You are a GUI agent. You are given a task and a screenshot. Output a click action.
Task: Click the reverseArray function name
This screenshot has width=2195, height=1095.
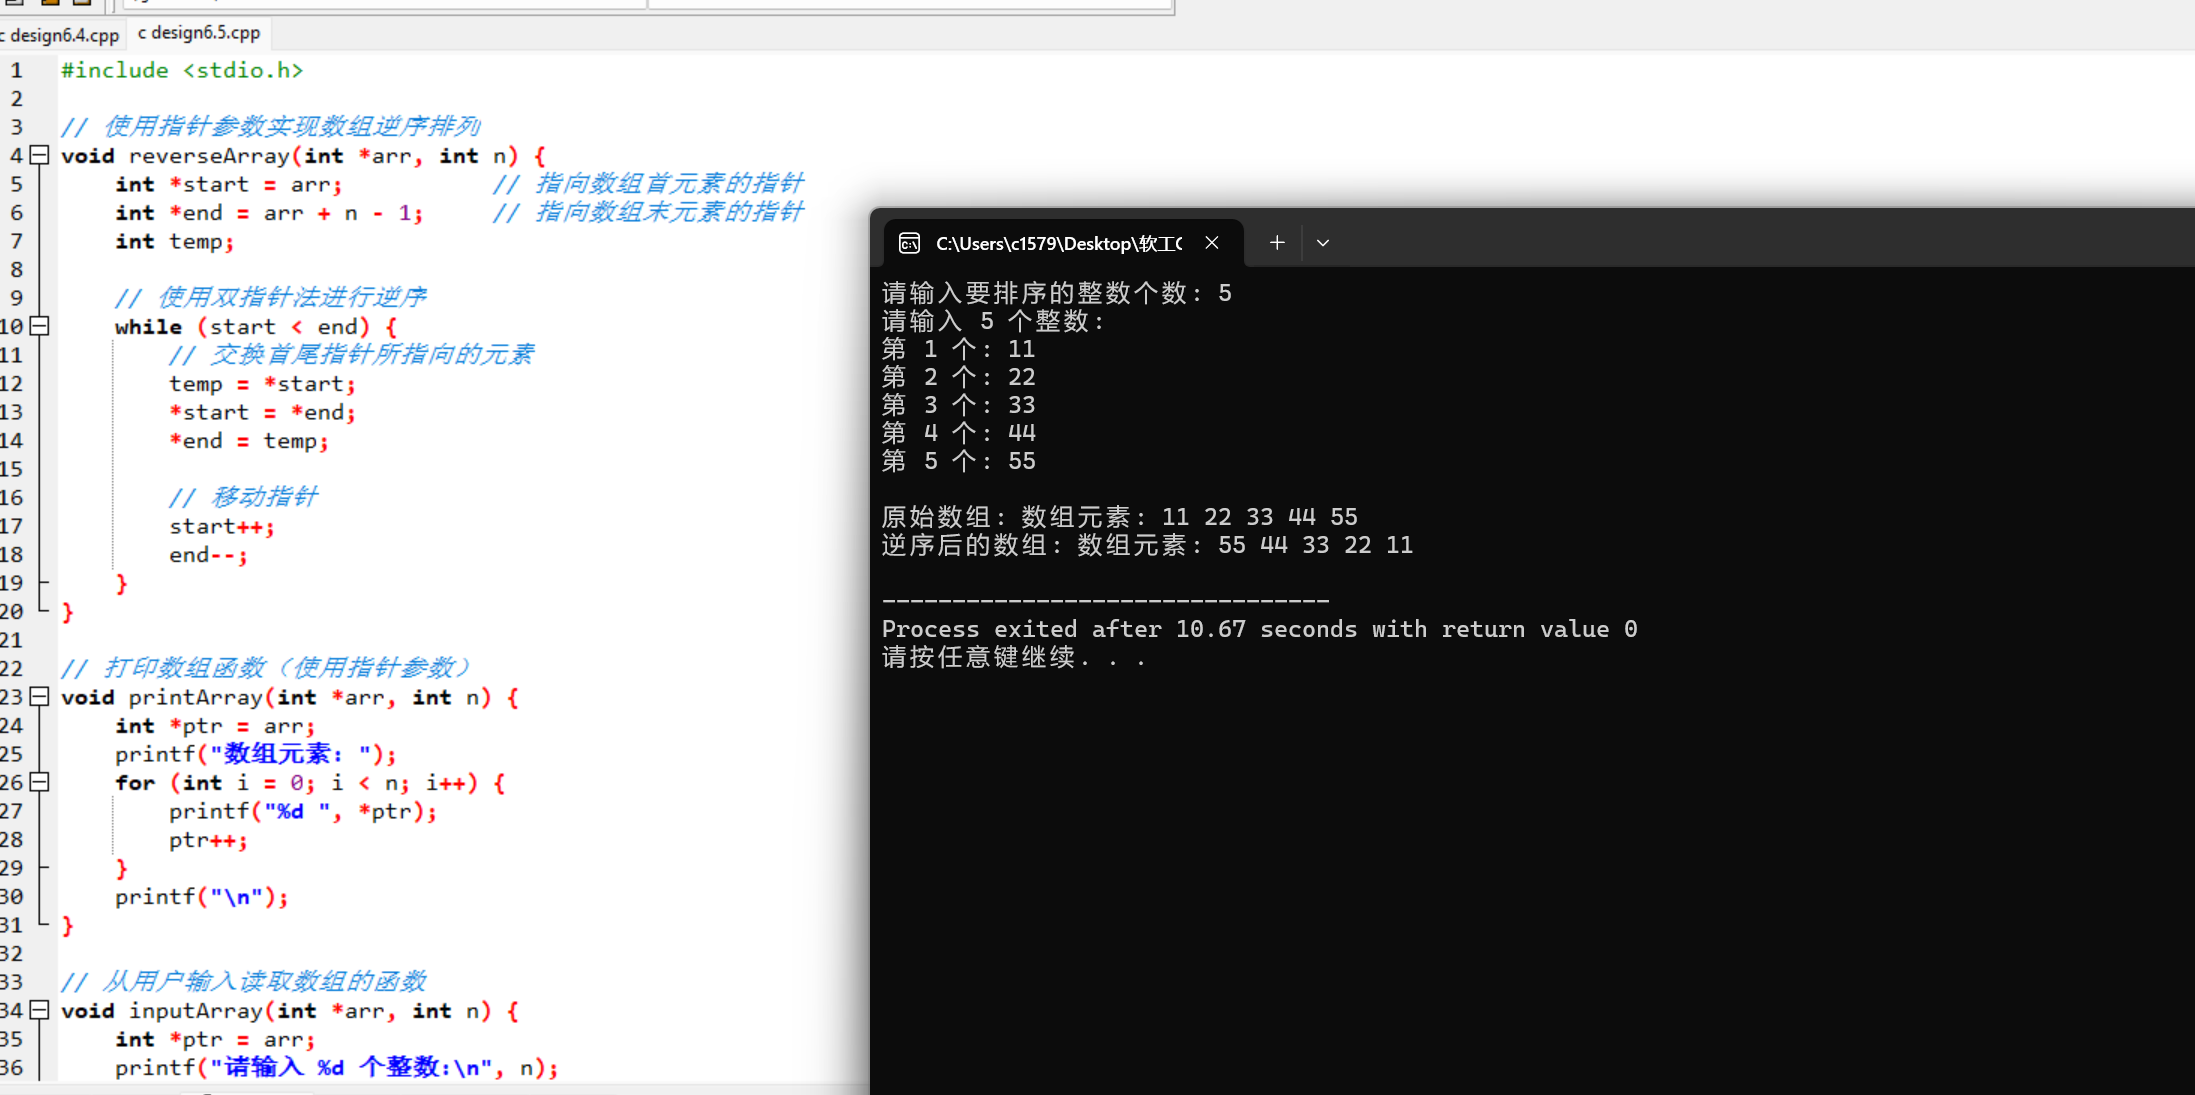coord(209,156)
